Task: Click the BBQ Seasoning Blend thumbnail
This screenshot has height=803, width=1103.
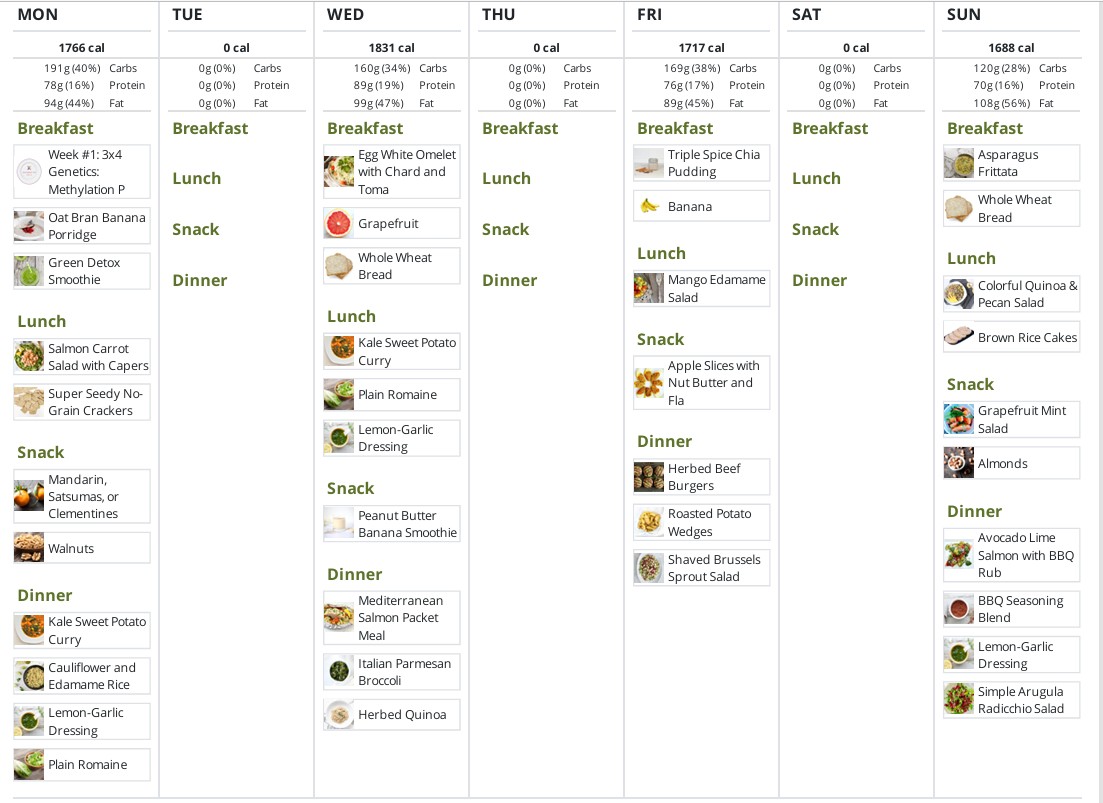Action: (959, 609)
